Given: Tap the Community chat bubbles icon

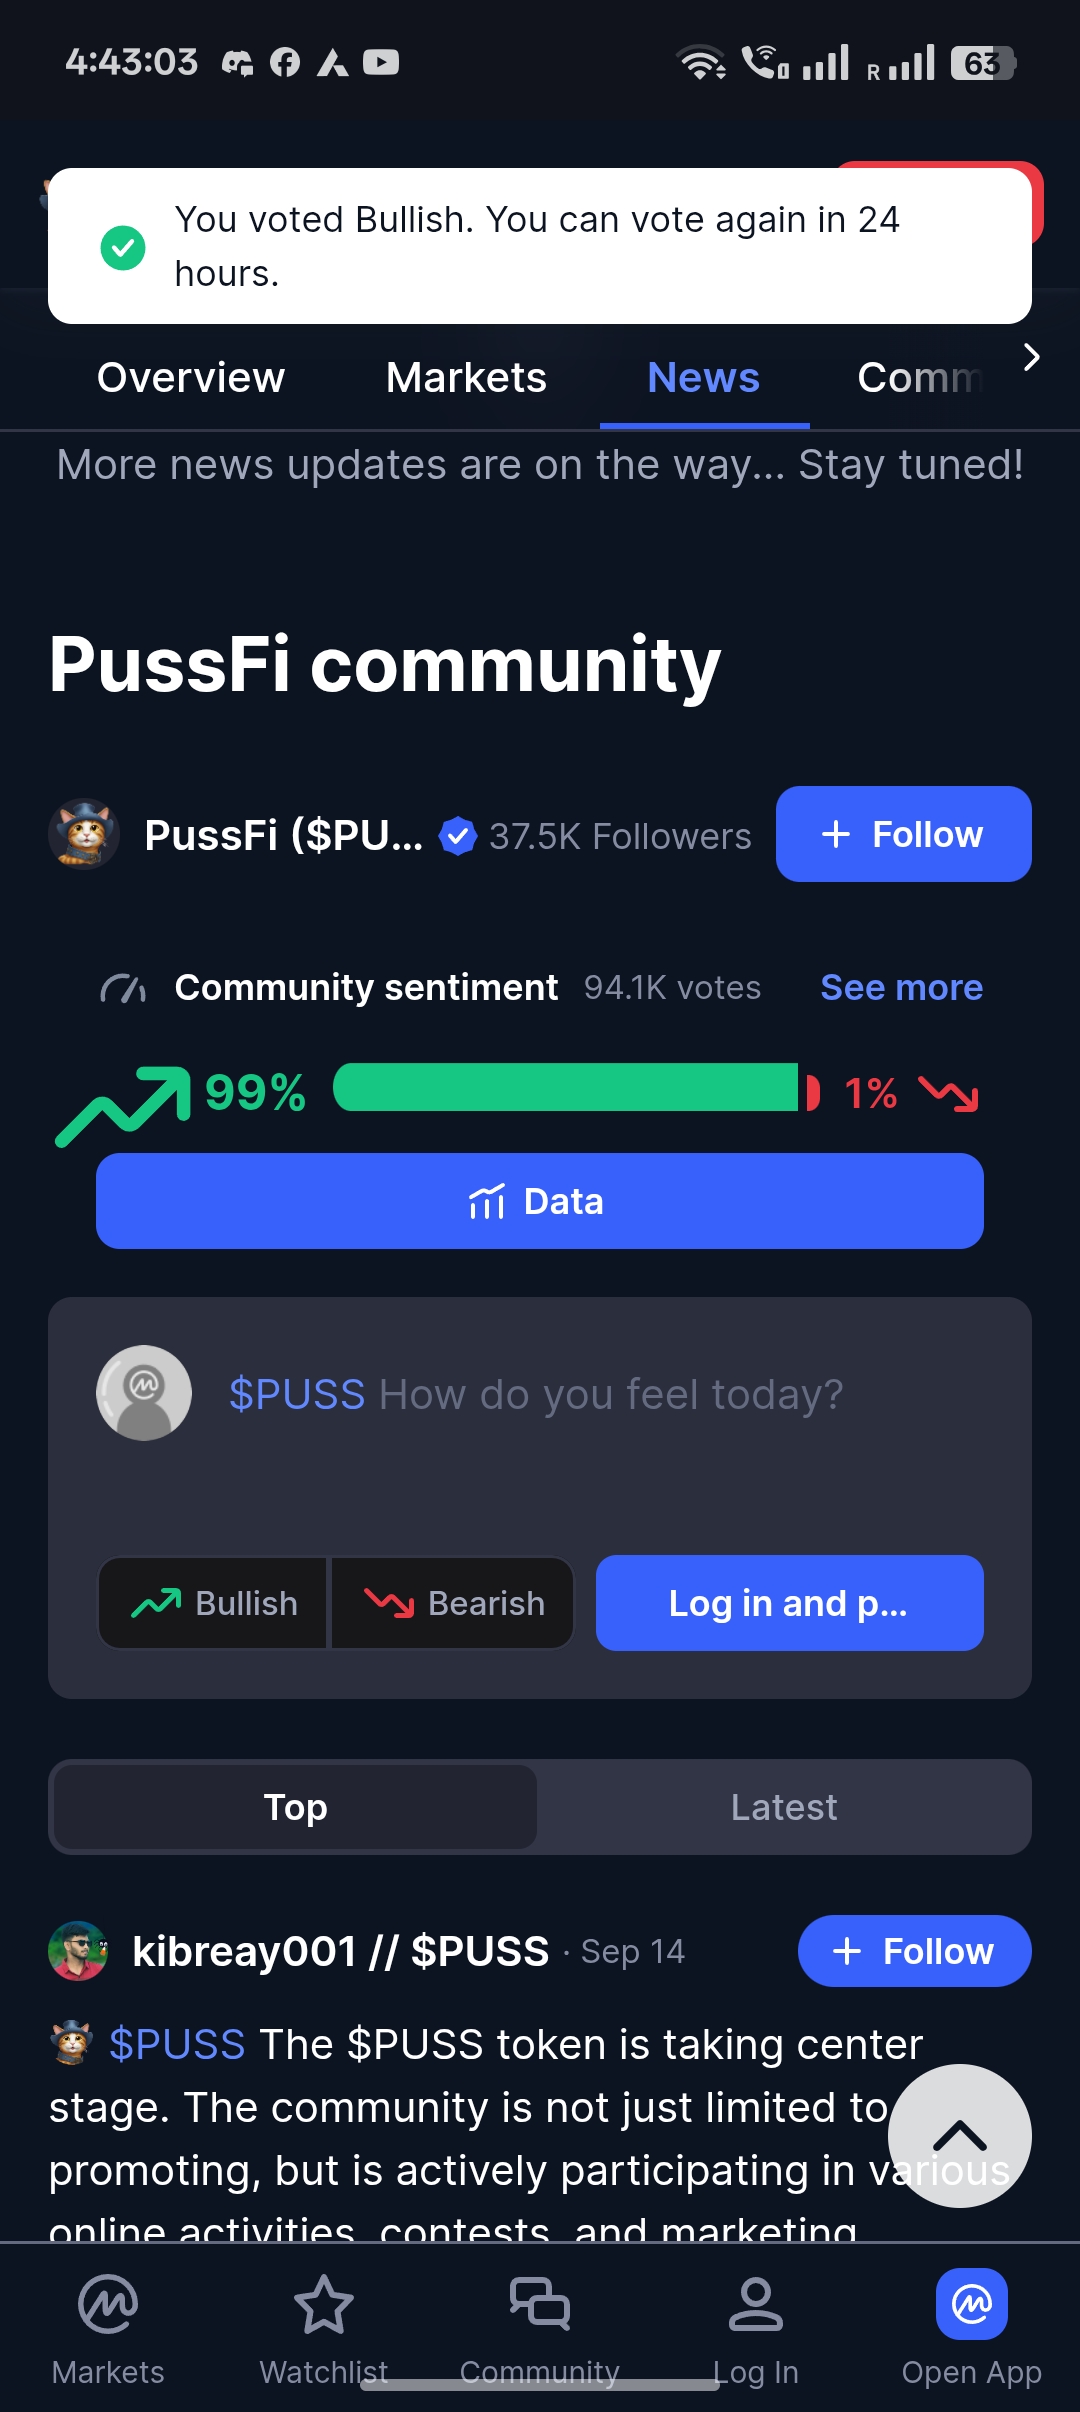Looking at the screenshot, I should 540,2304.
